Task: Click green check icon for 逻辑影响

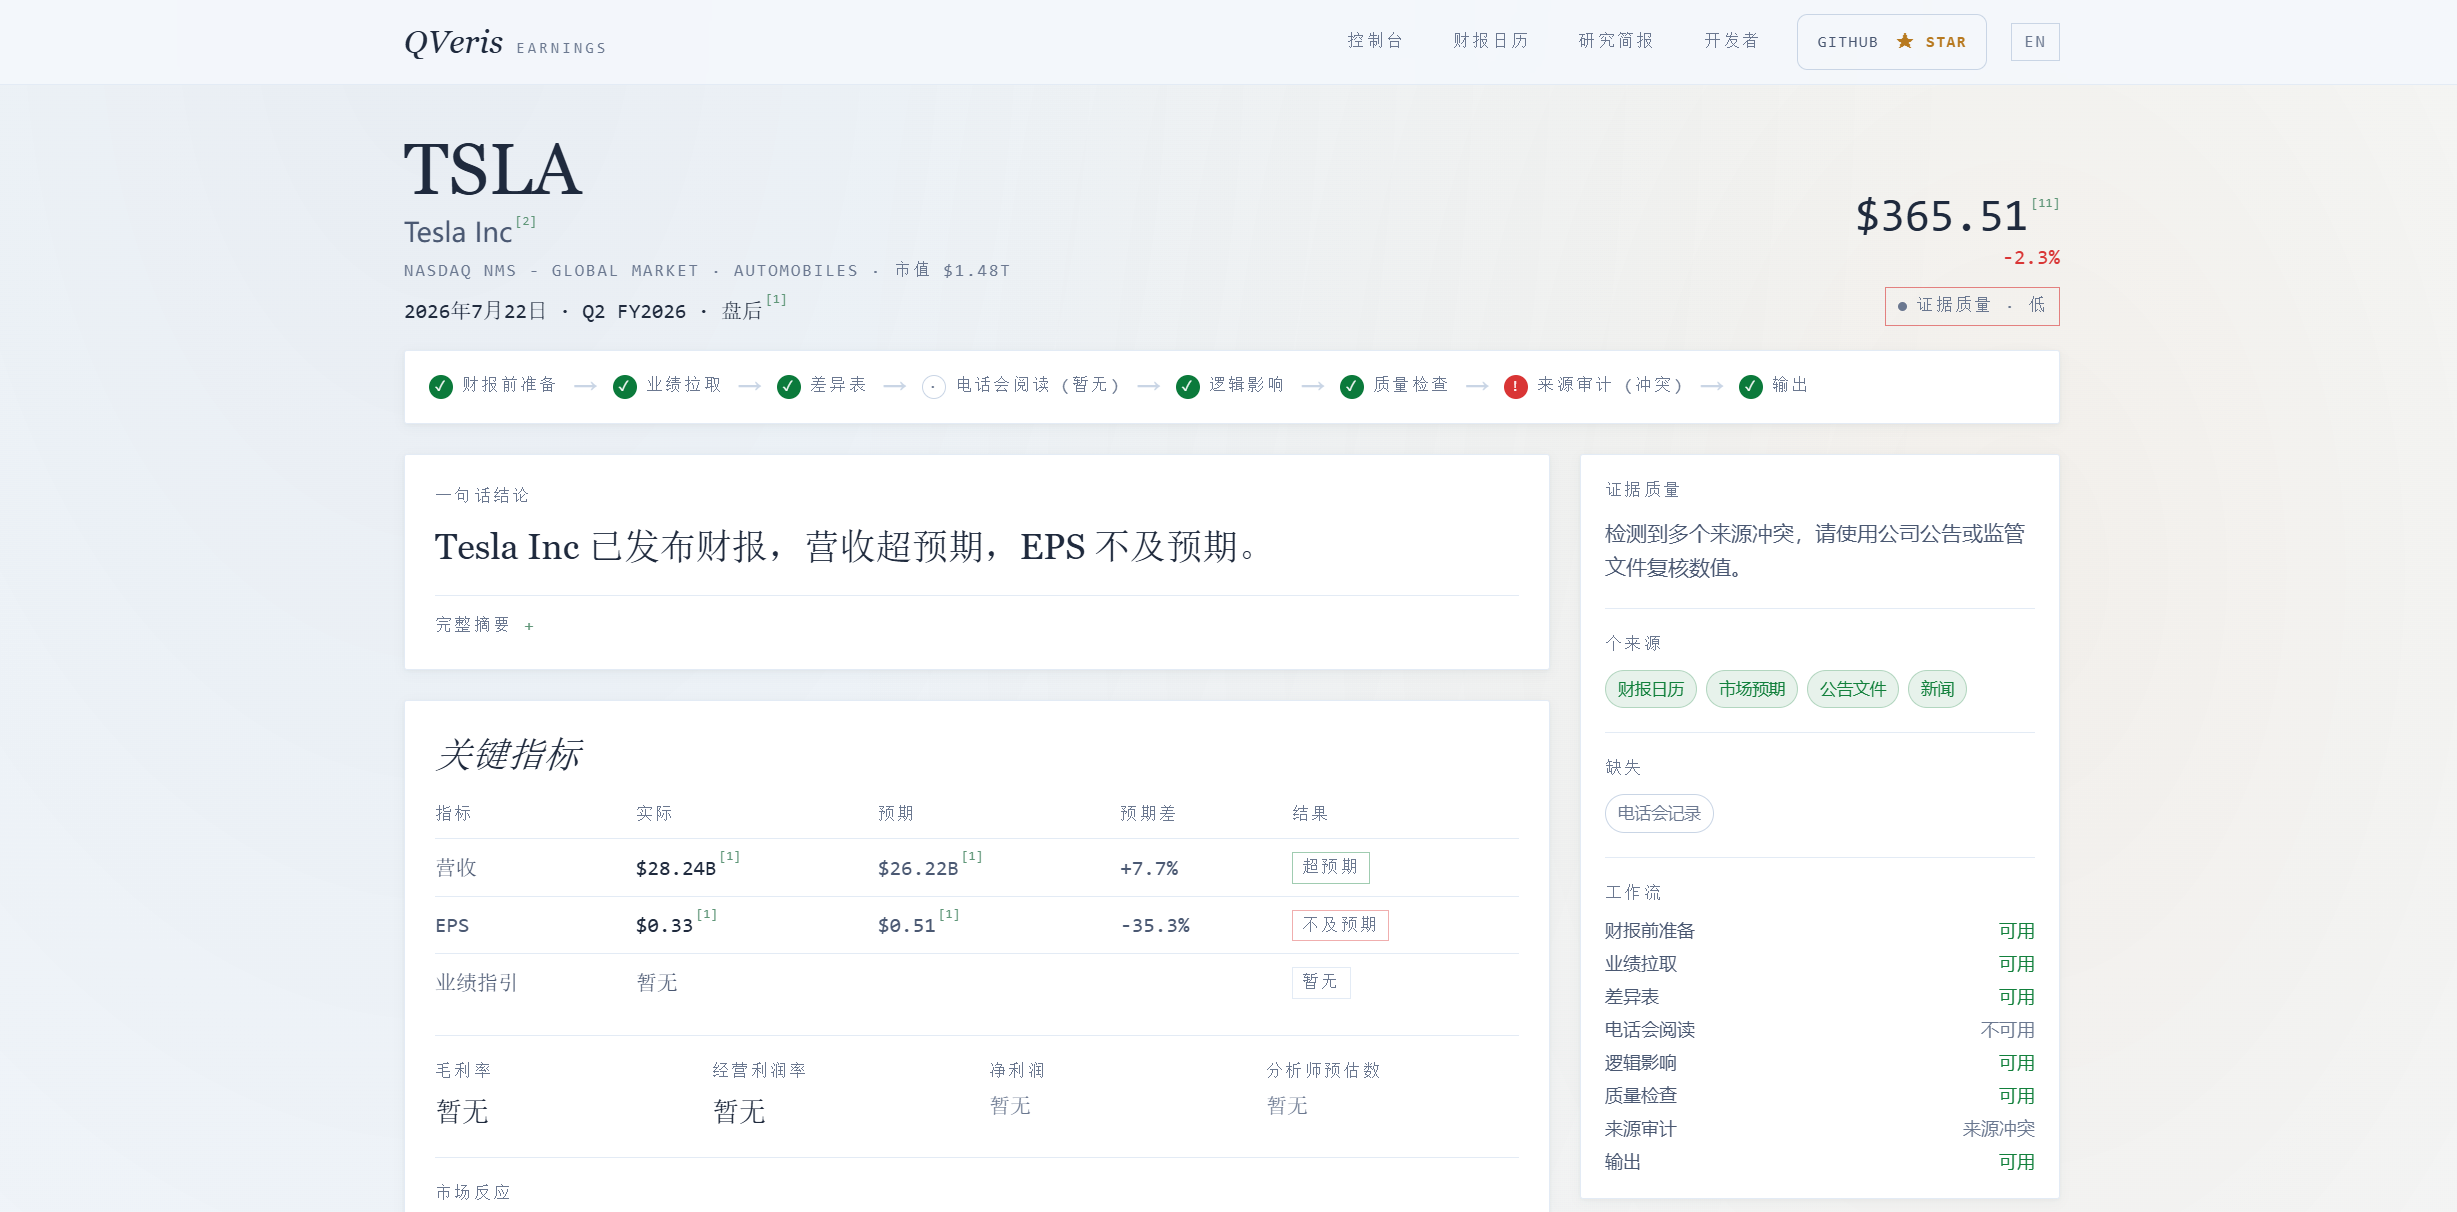Action: pos(1188,386)
